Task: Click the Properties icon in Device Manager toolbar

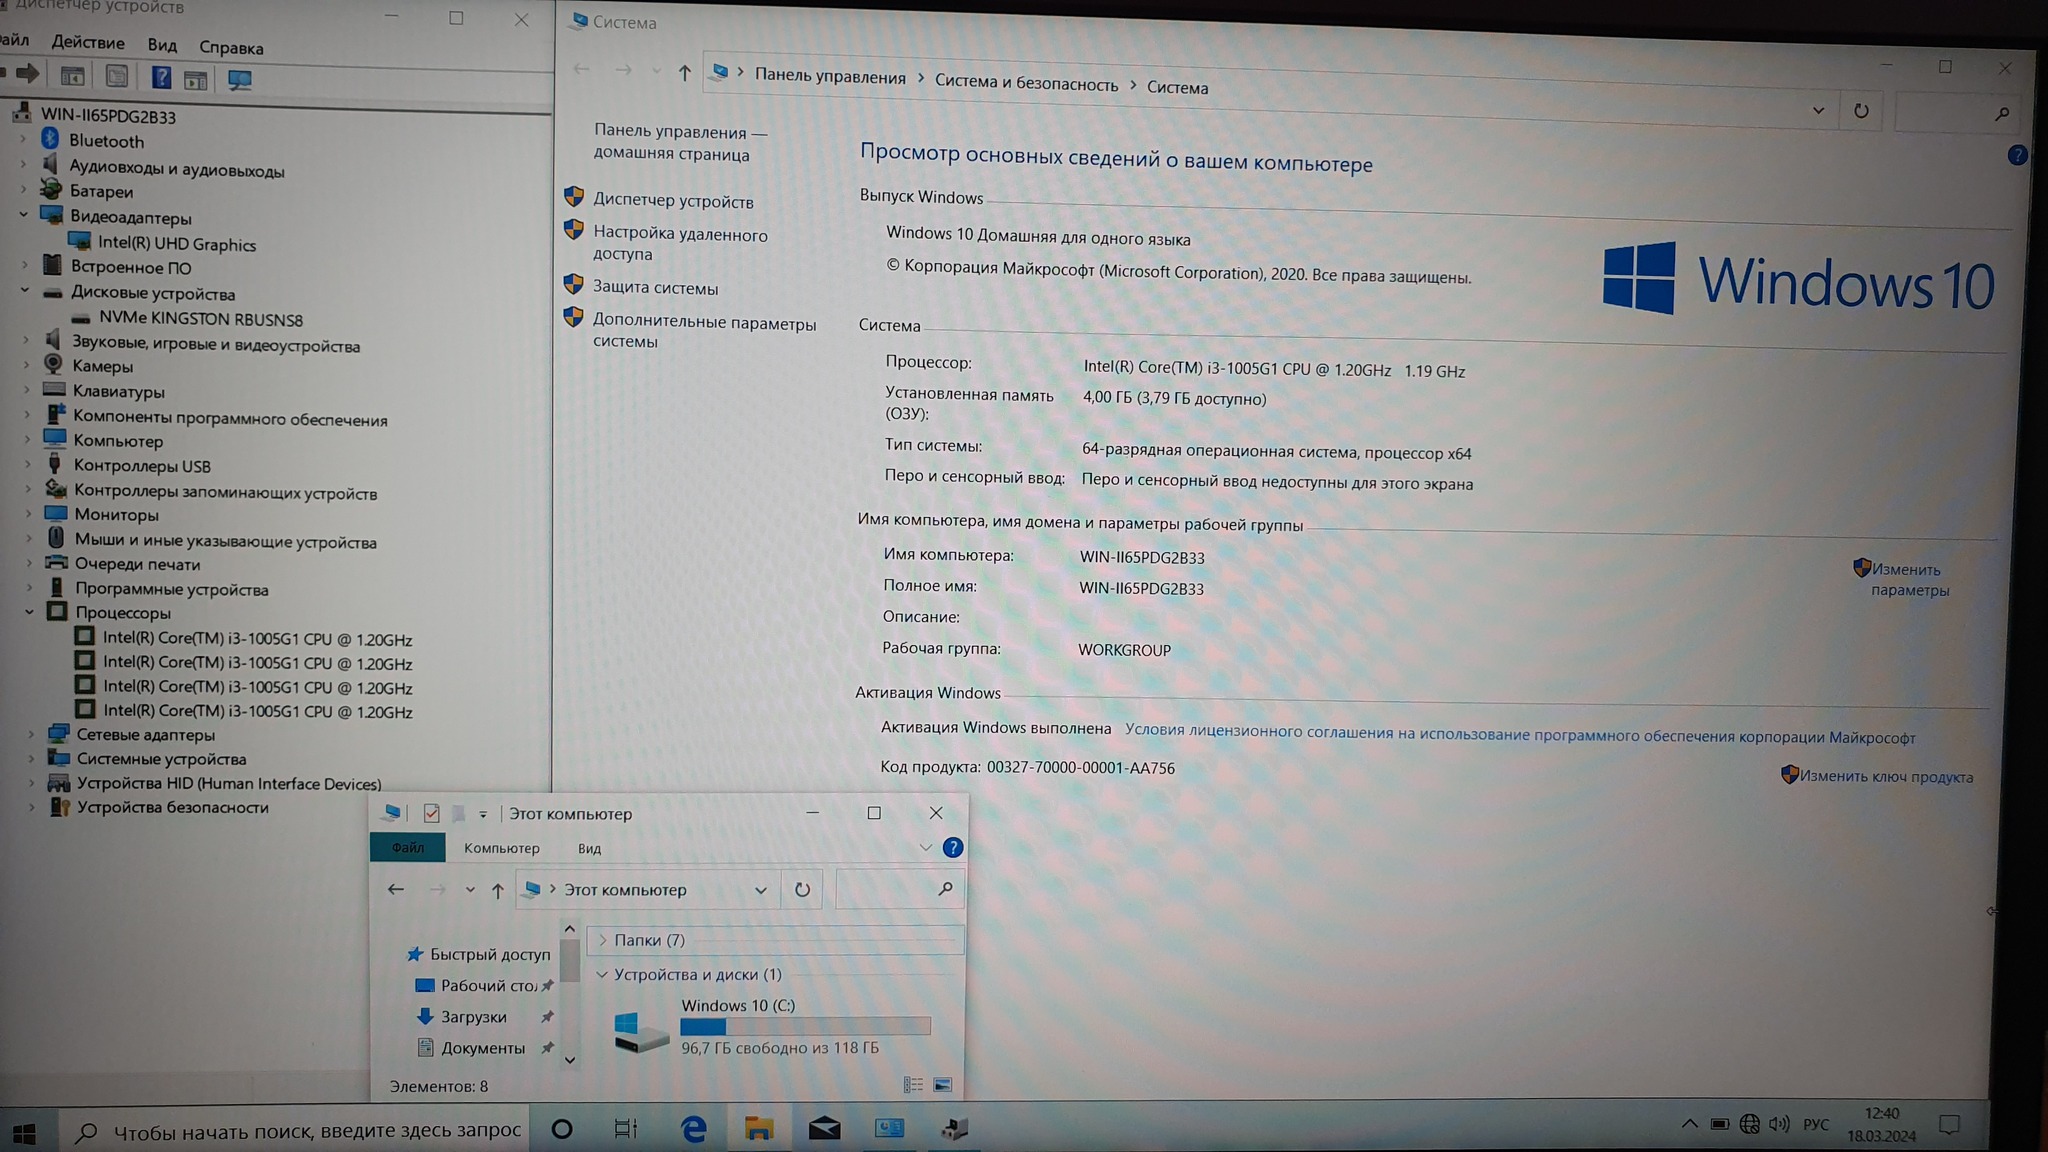Action: (x=117, y=77)
